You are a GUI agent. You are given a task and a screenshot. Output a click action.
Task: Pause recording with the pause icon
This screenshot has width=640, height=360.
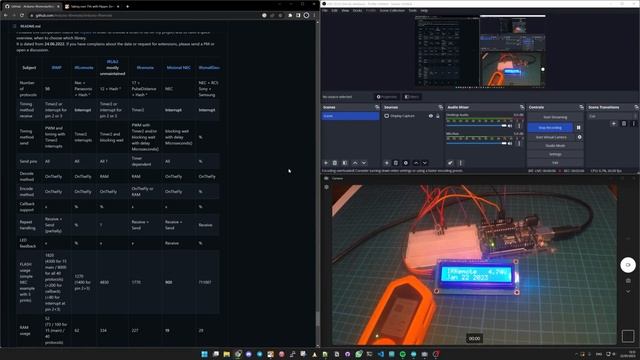[578, 128]
